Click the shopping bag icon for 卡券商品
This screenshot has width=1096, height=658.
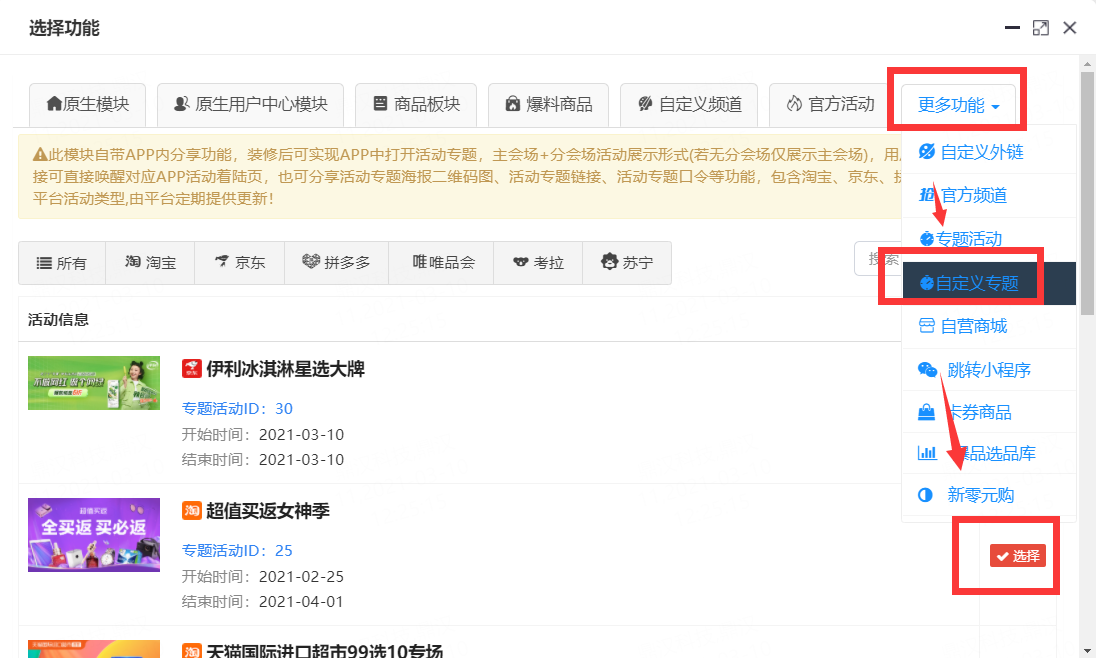click(x=926, y=412)
